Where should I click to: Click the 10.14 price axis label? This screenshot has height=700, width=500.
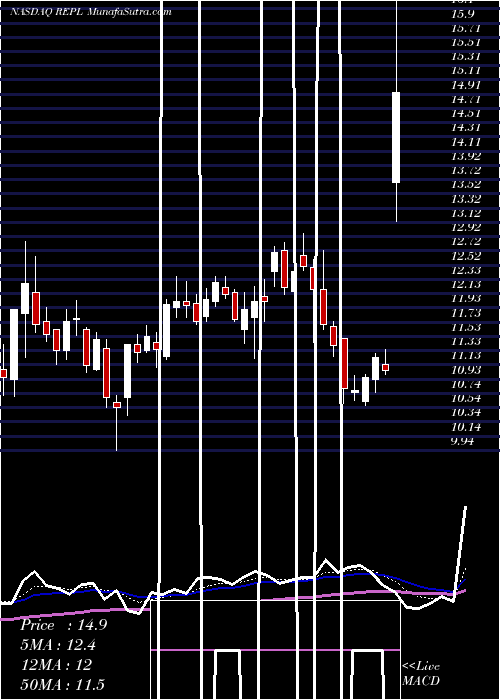(x=466, y=427)
